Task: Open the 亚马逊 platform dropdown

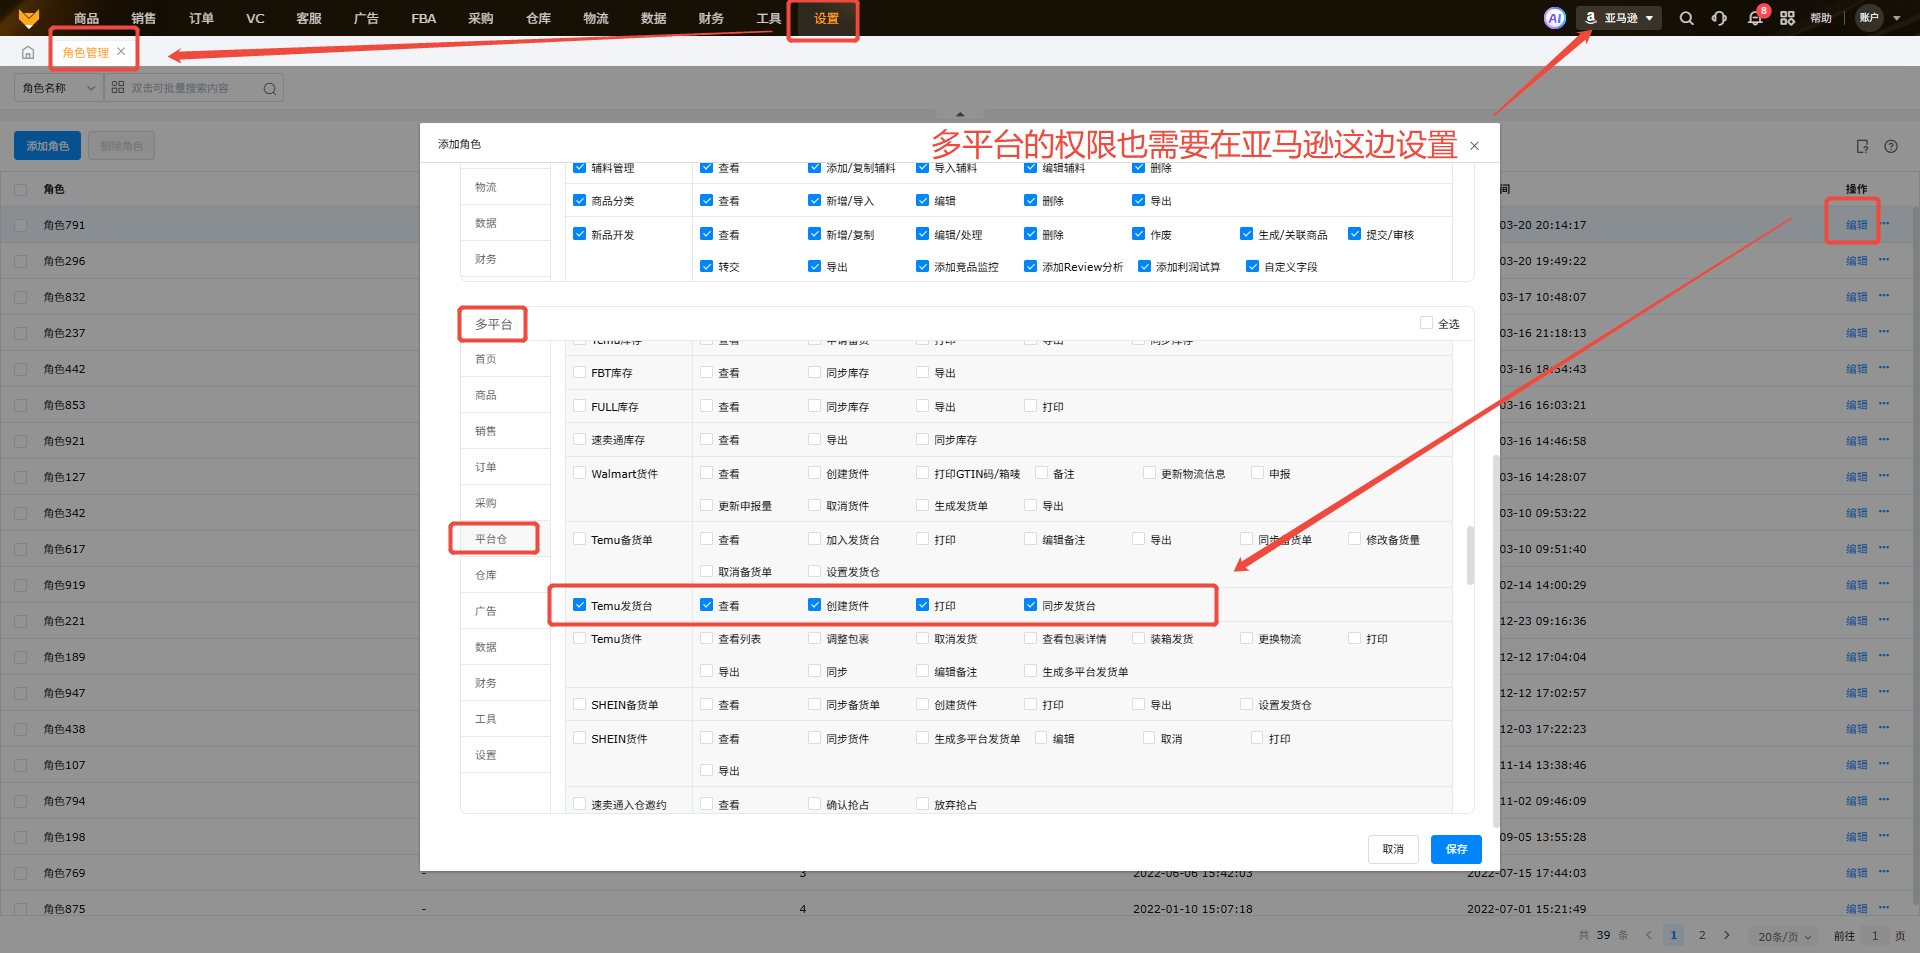Action: coord(1620,18)
